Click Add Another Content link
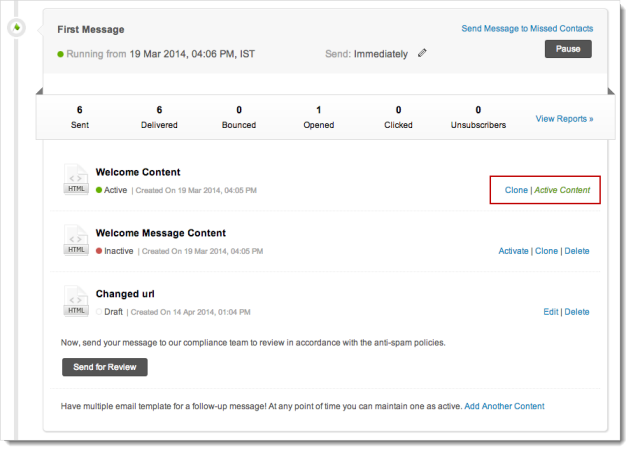Screen dimensions: 631x451 (504, 406)
